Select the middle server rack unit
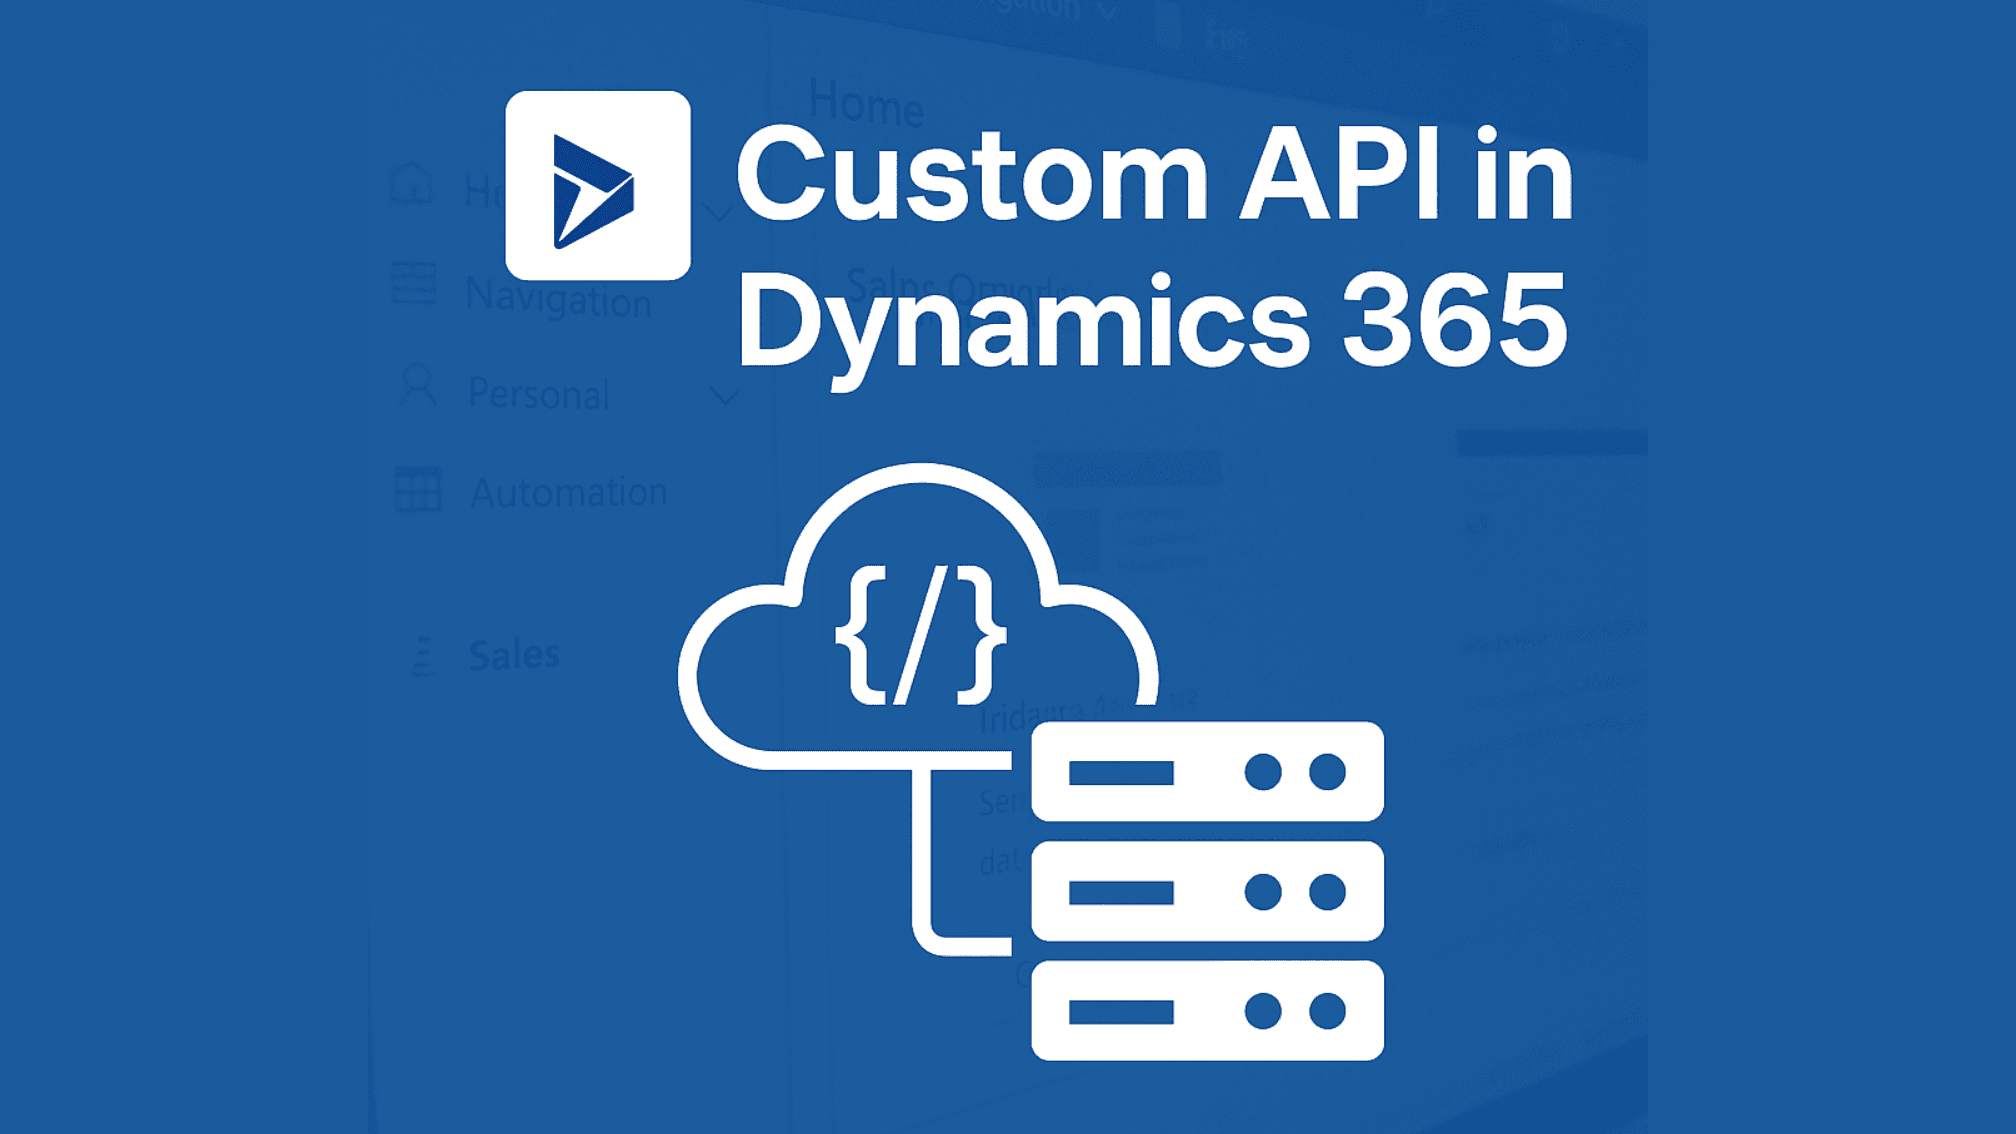The height and width of the screenshot is (1134, 2016). [x=1206, y=891]
